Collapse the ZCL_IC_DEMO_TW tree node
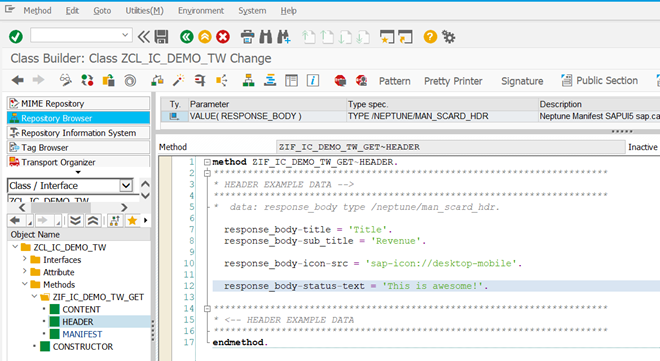660x361 pixels. point(15,247)
